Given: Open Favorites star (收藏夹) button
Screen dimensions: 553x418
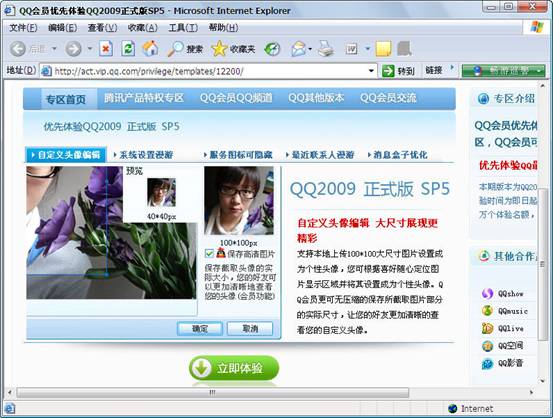Looking at the screenshot, I should 233,49.
